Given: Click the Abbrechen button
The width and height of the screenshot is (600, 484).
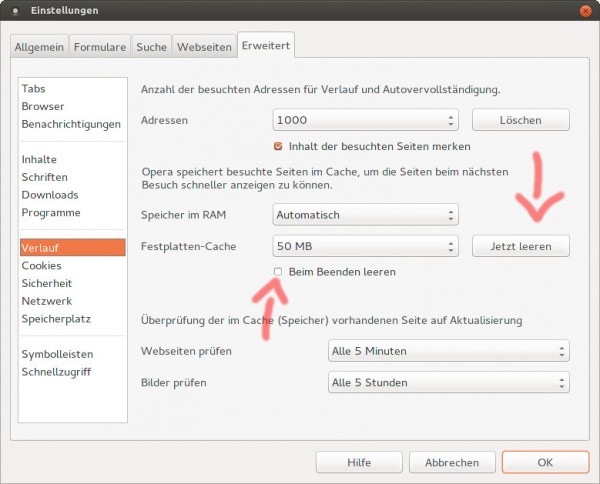Looking at the screenshot, I should 451,463.
